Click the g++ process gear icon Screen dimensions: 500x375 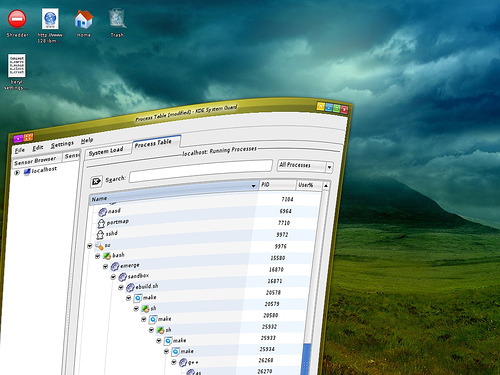point(183,362)
